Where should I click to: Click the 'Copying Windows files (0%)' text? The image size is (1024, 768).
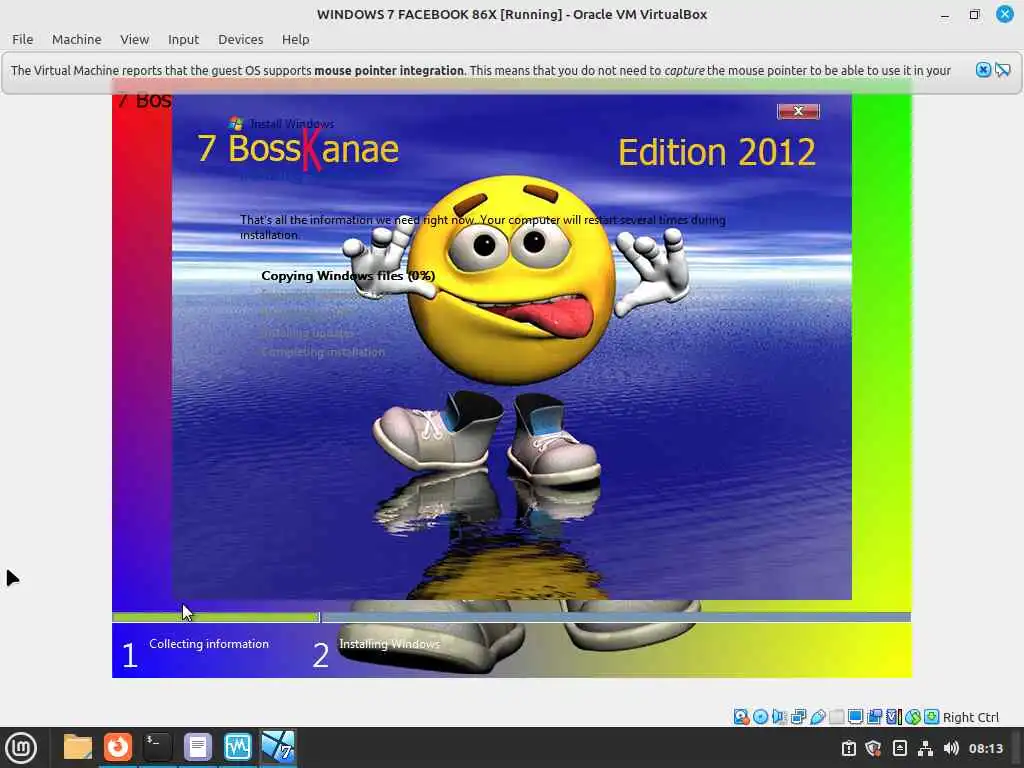point(348,276)
